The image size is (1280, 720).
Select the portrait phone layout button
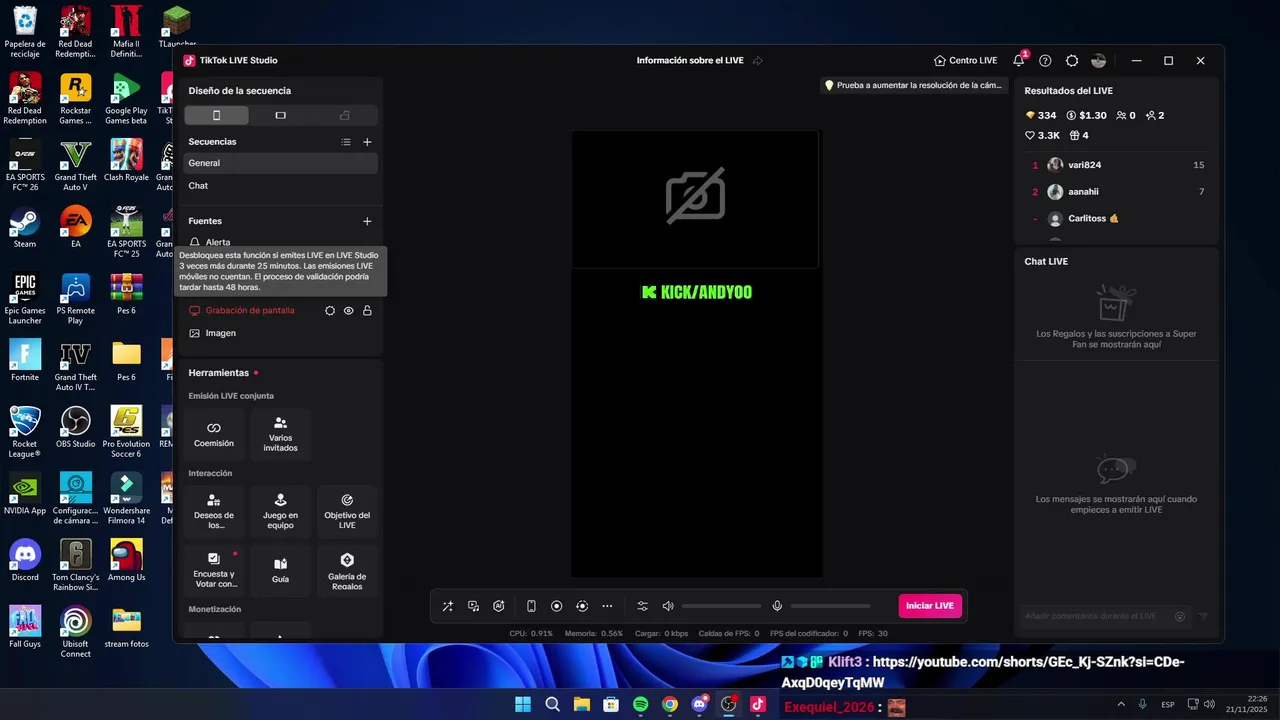[216, 115]
